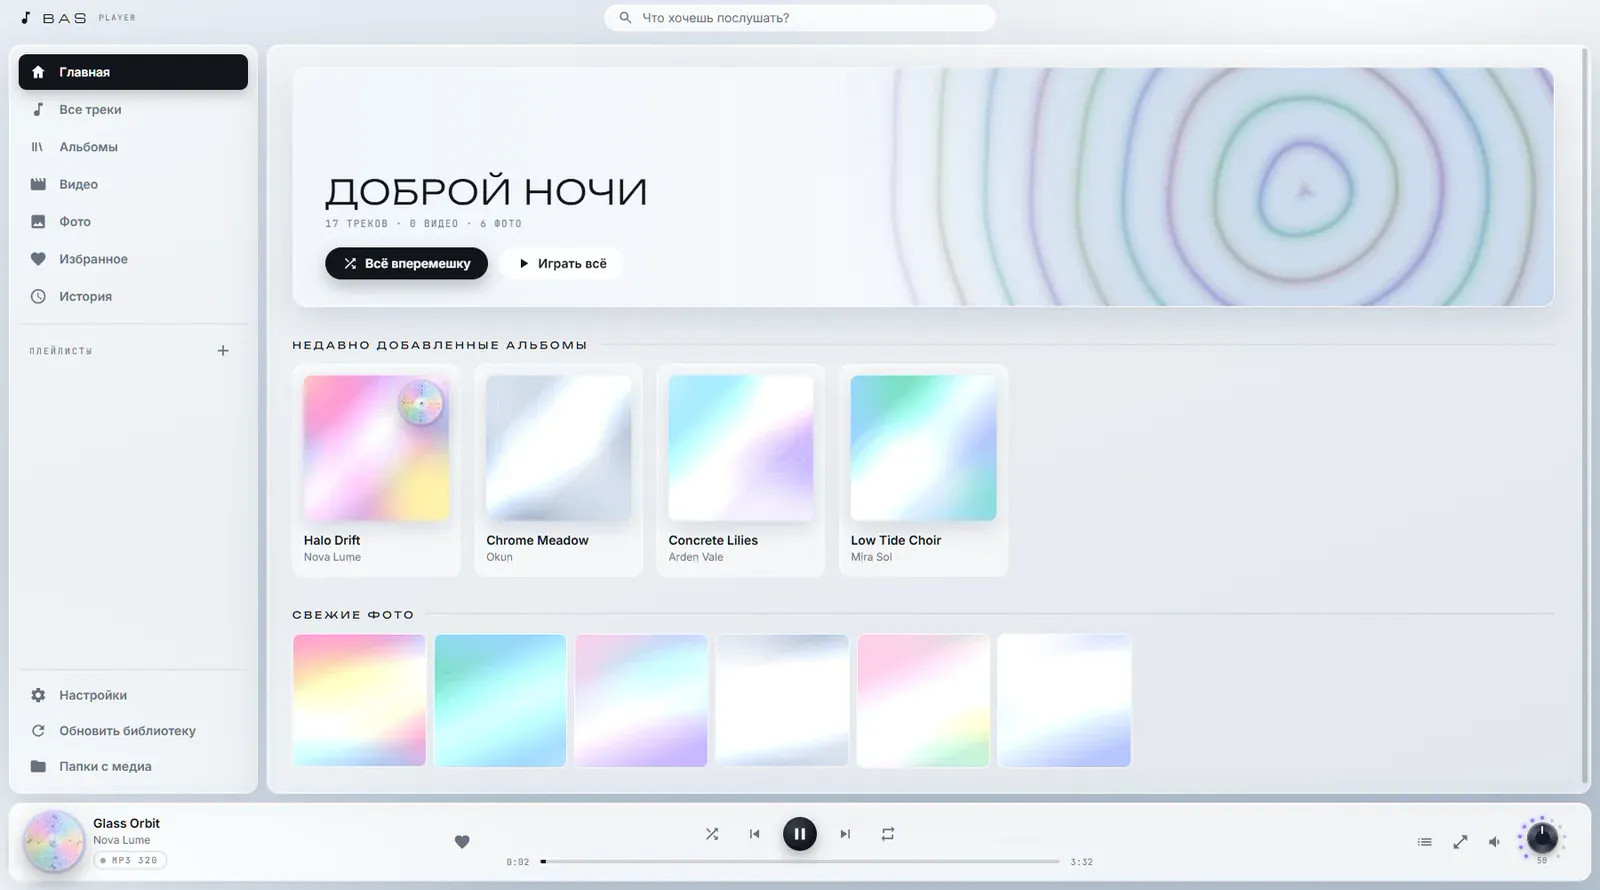The height and width of the screenshot is (890, 1600).
Task: Toggle shuffle in the player bar
Action: [x=712, y=834]
